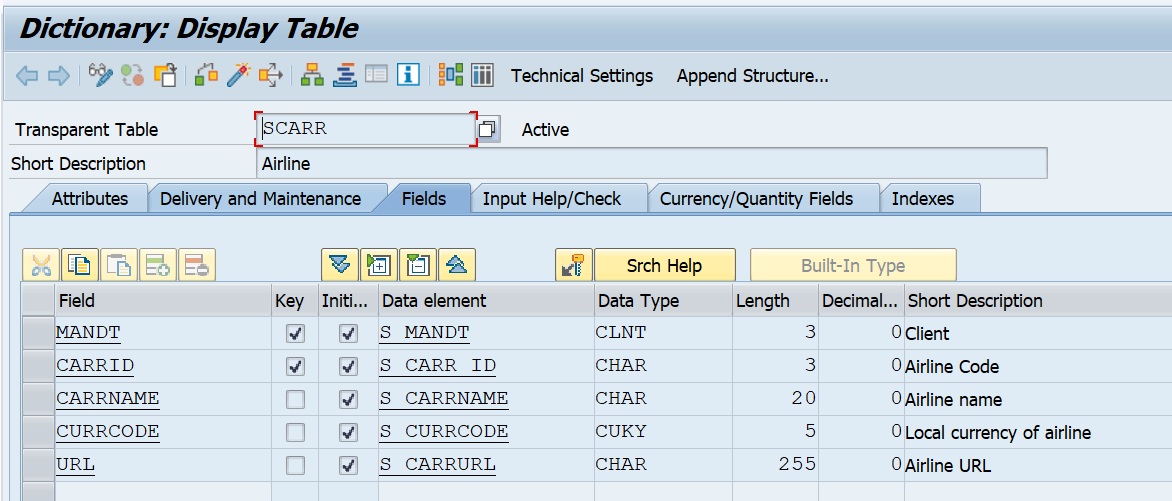Run the Check icon with green and yellow squares

[206, 75]
